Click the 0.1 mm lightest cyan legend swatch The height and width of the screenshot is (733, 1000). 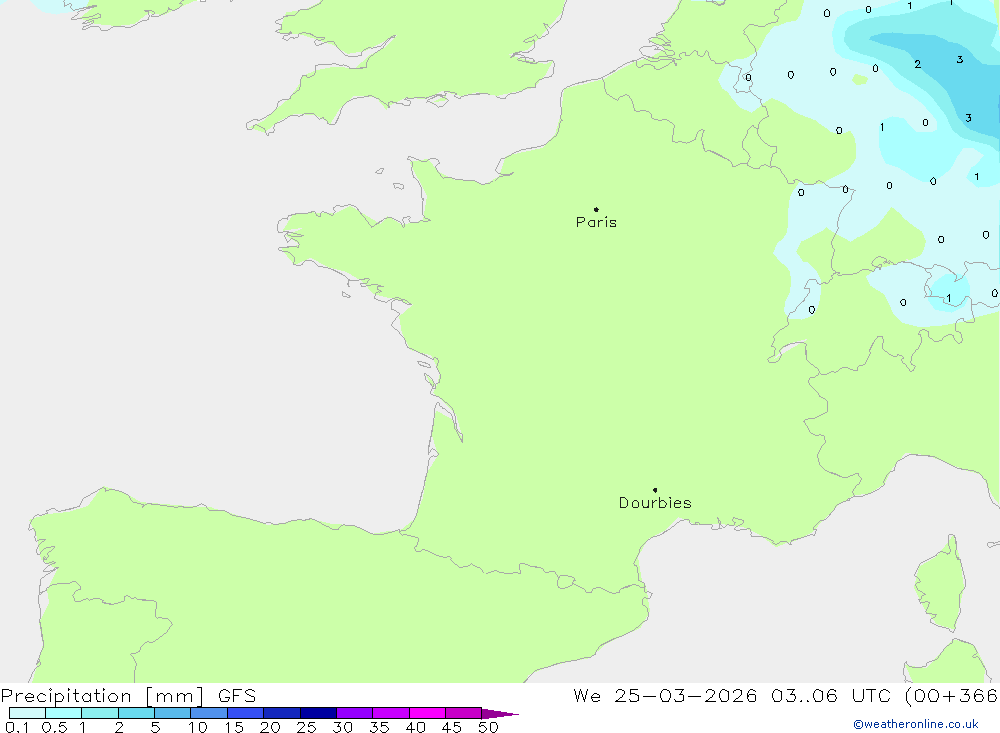(x=27, y=713)
